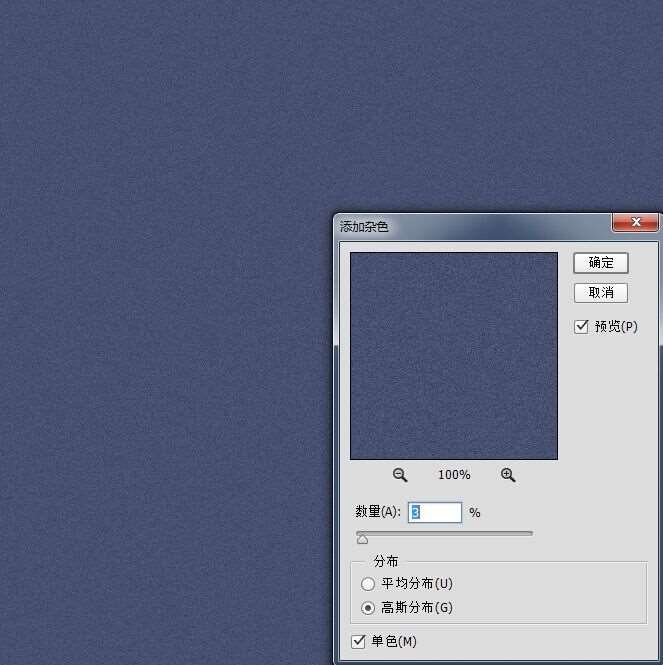Cancel with the 取消 button
The height and width of the screenshot is (665, 663).
point(601,293)
